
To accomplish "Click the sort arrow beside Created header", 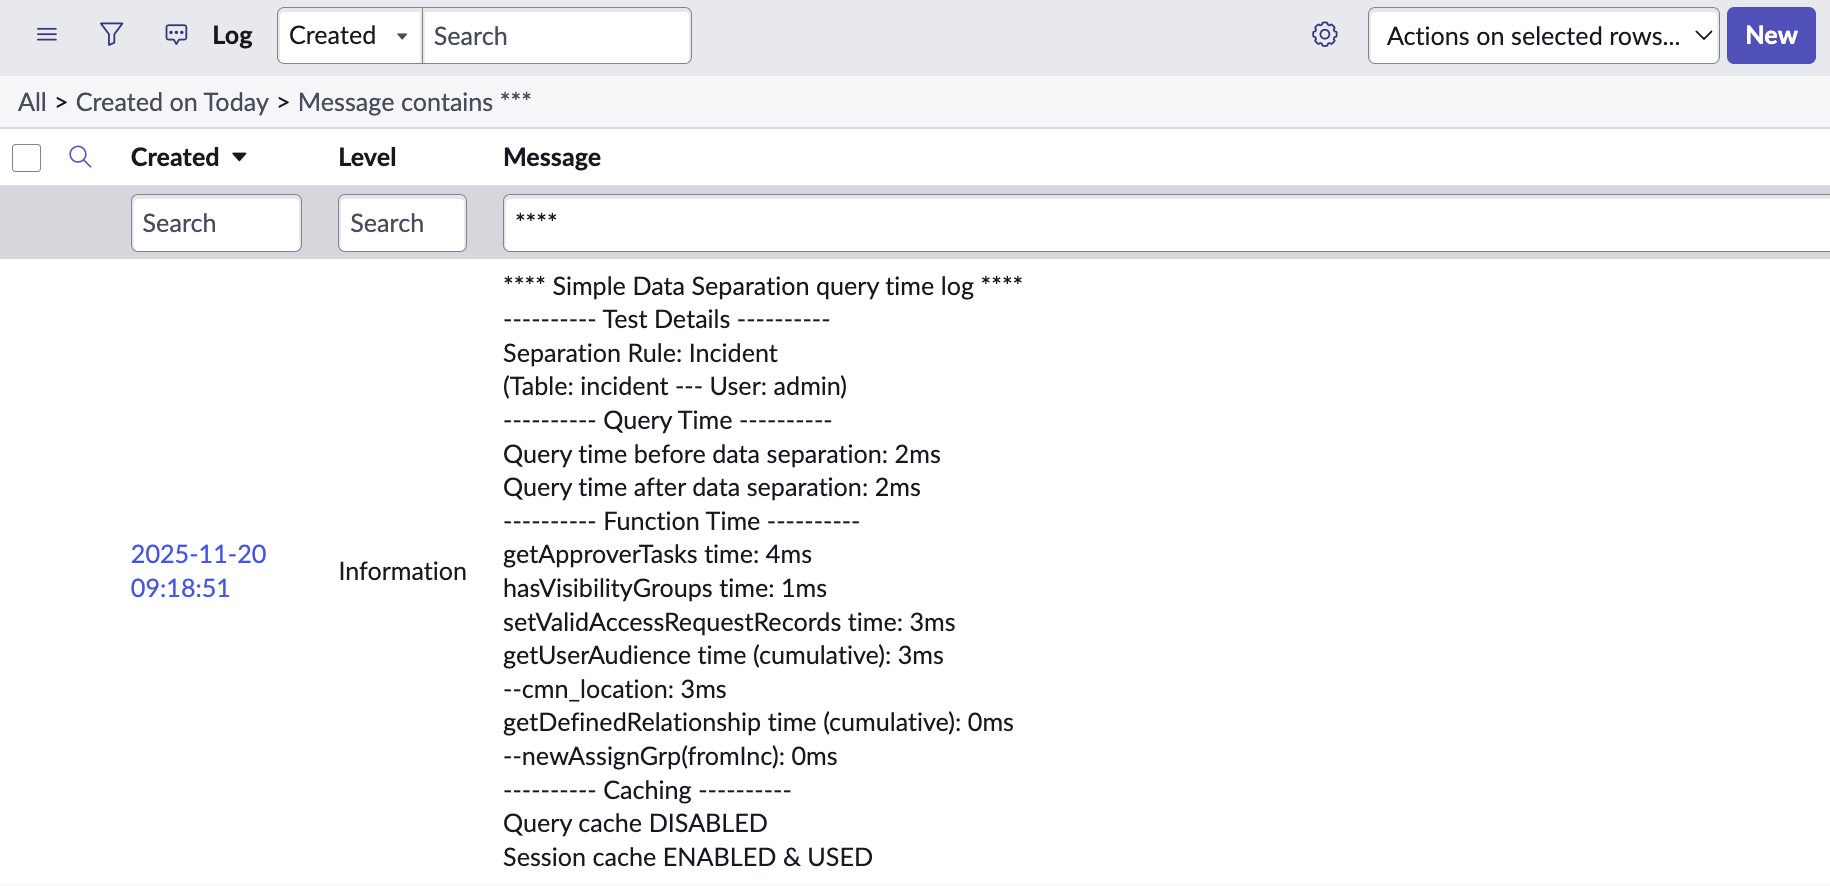I will coord(240,157).
